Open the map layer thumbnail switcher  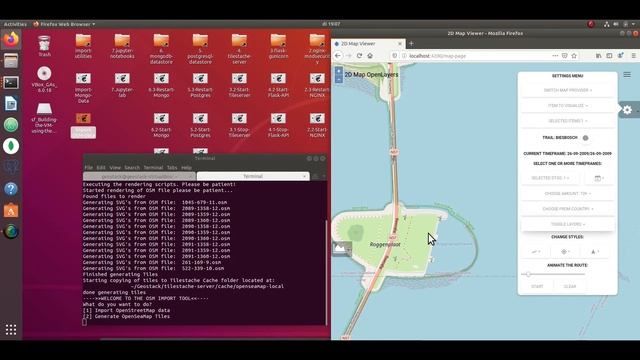point(341,248)
